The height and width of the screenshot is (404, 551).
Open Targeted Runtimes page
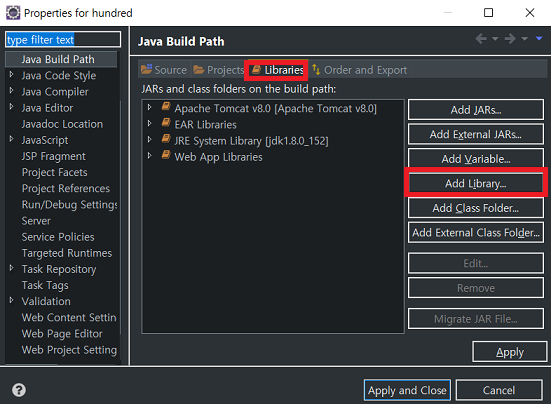click(x=67, y=253)
